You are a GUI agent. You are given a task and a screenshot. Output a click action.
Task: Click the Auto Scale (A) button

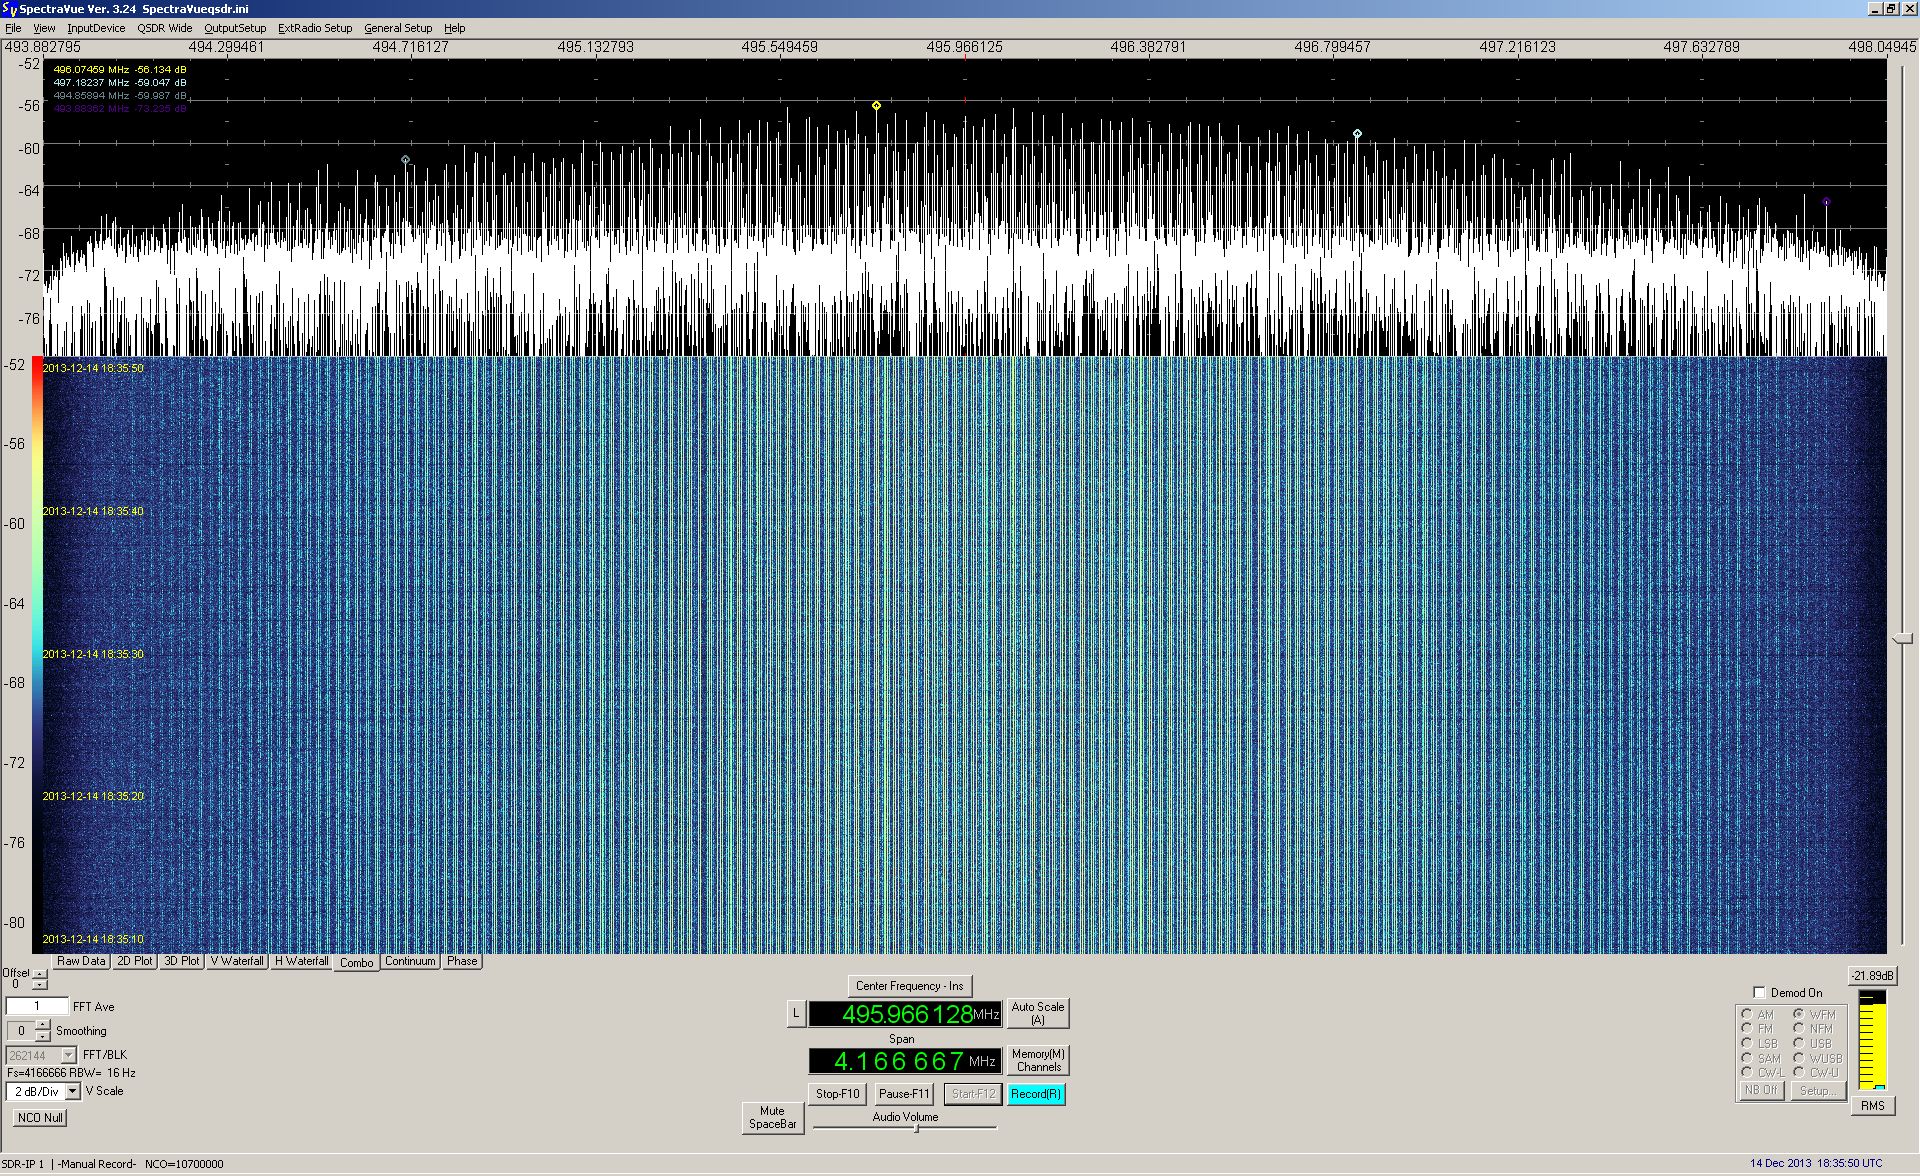[x=1037, y=1013]
